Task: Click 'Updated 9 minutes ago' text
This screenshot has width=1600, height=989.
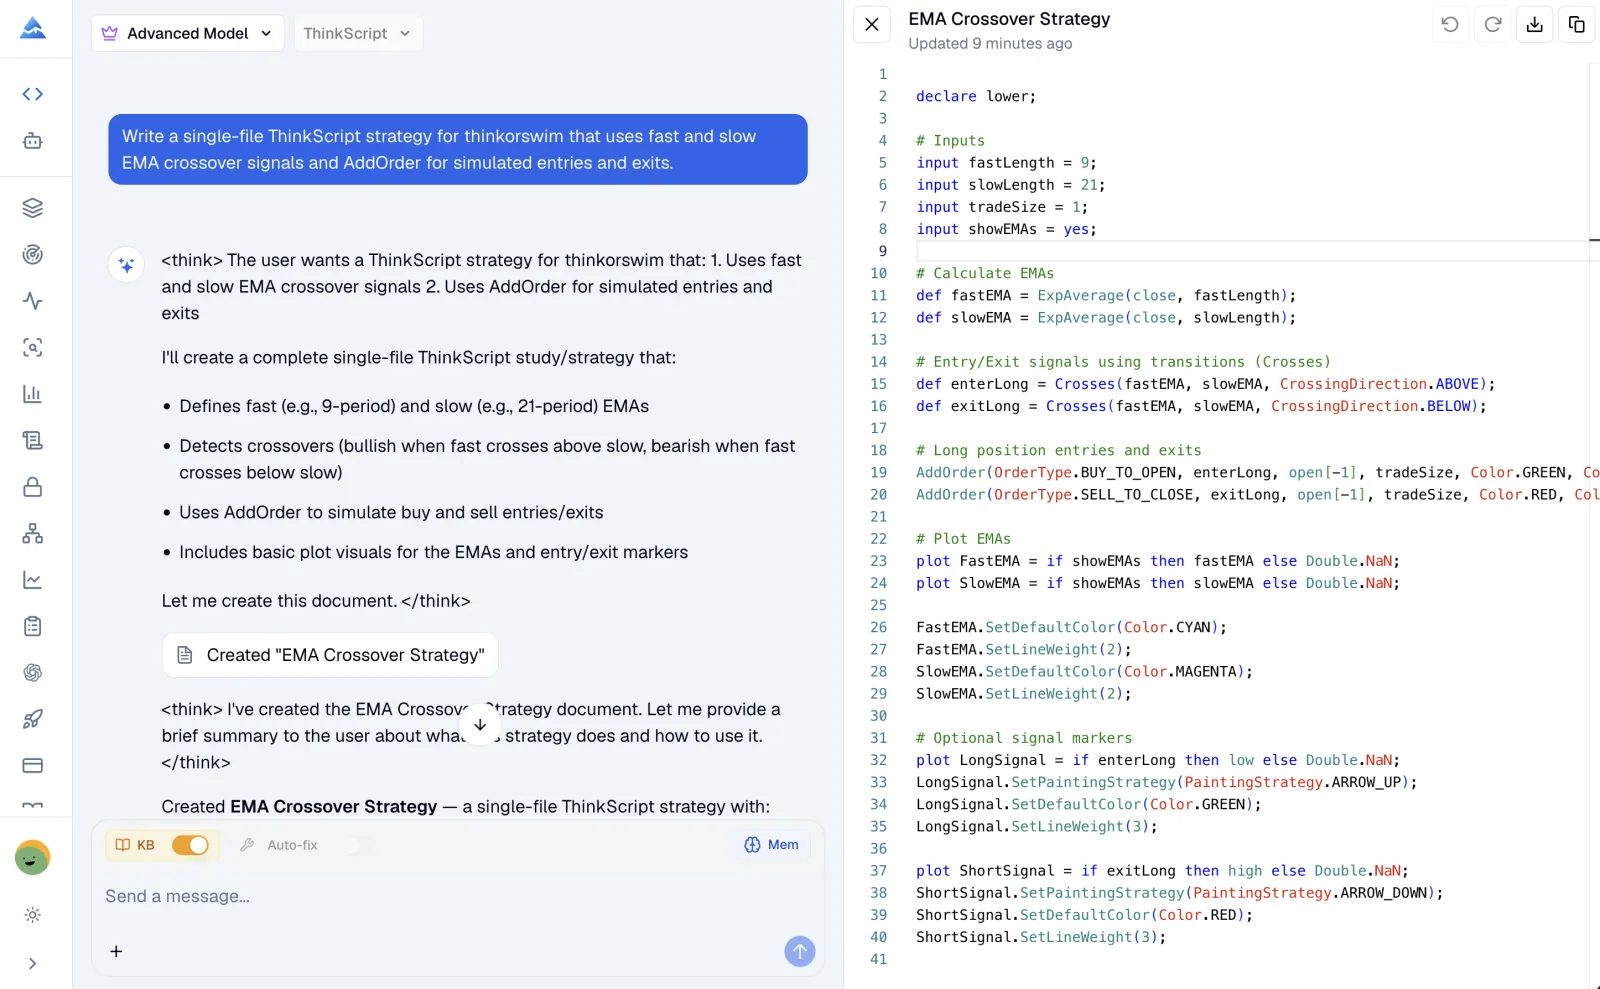Action: point(990,44)
